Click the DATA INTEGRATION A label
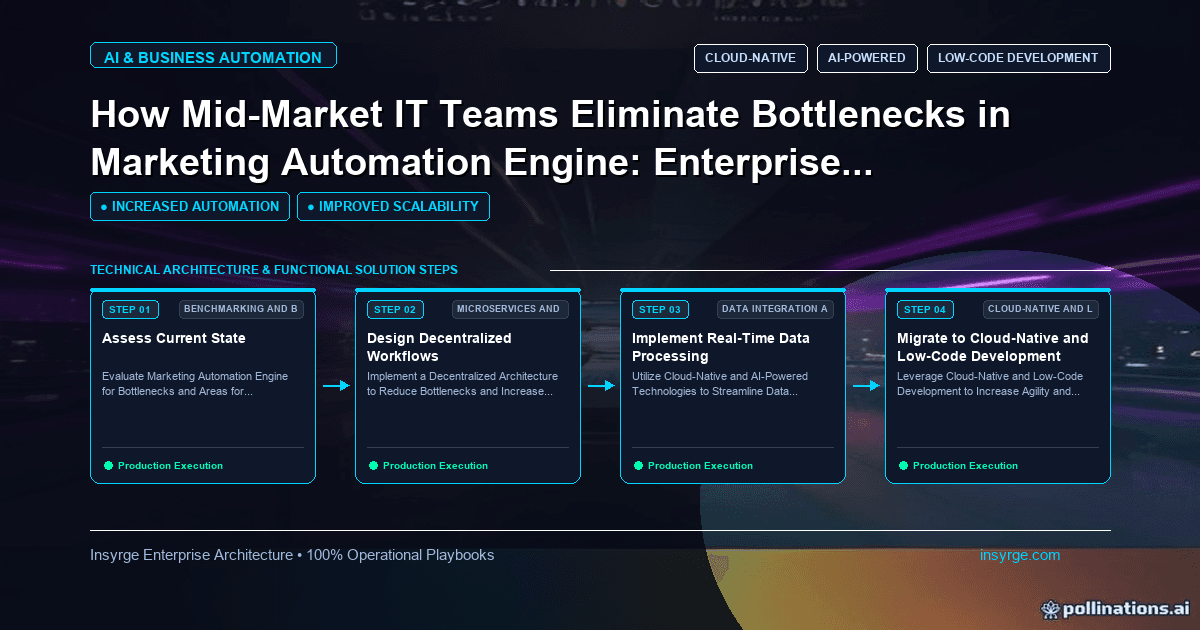Screen dimensions: 1200x630 tap(775, 309)
